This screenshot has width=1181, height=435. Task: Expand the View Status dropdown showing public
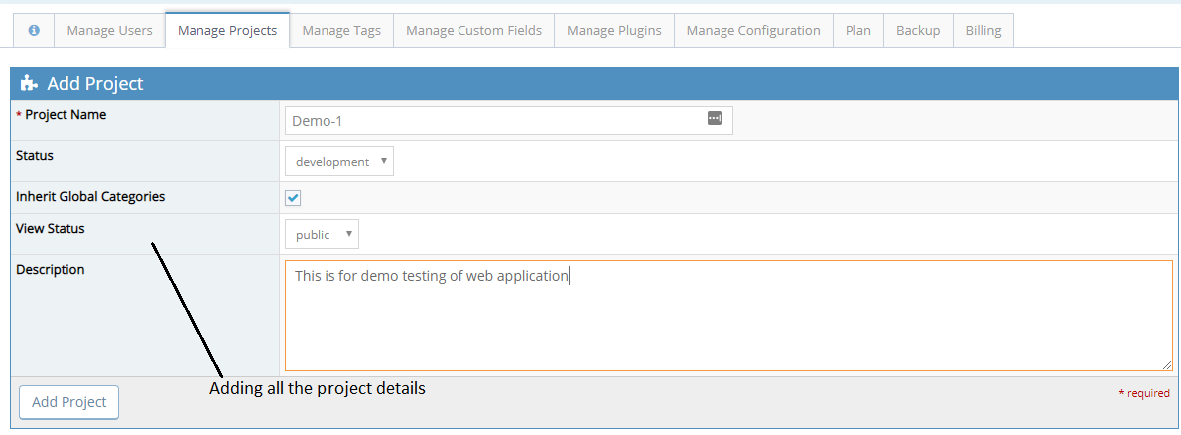pos(321,235)
